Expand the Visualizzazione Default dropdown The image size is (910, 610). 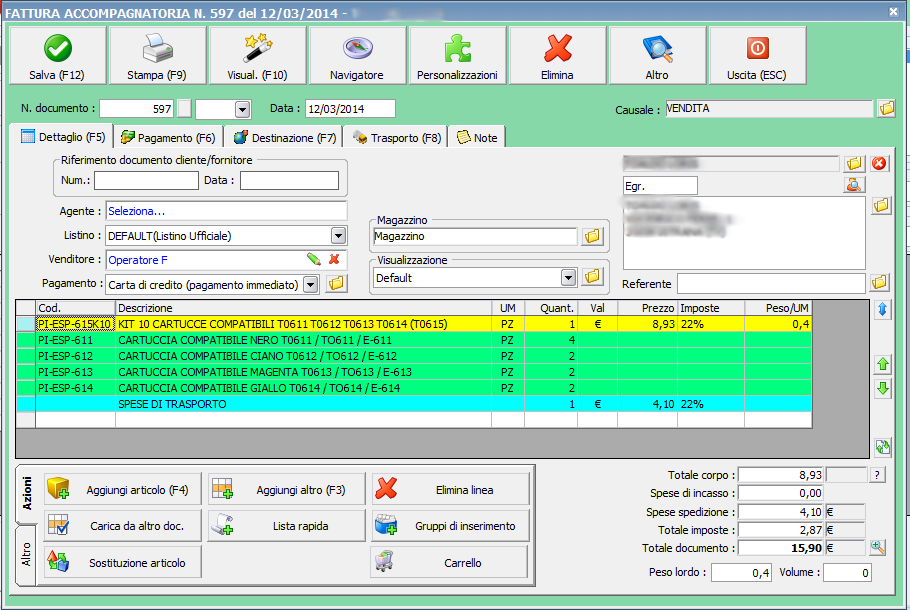pyautogui.click(x=568, y=277)
